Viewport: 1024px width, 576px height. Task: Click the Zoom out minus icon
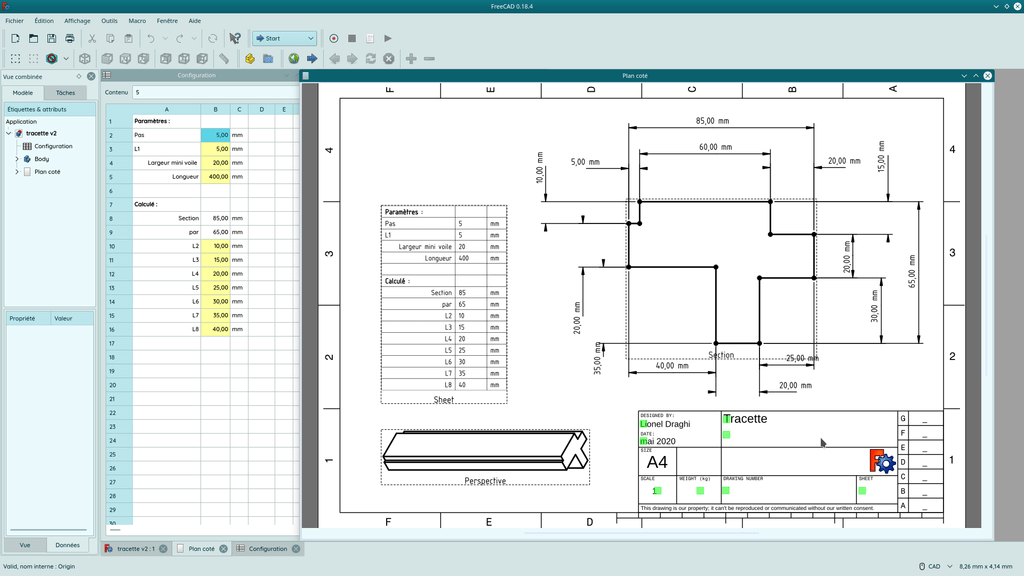[429, 59]
